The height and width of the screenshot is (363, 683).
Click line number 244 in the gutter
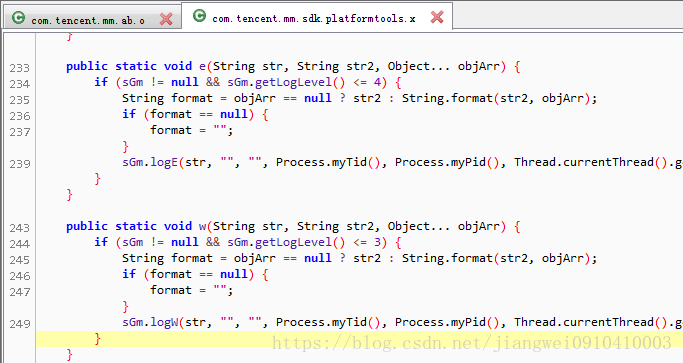click(x=20, y=244)
